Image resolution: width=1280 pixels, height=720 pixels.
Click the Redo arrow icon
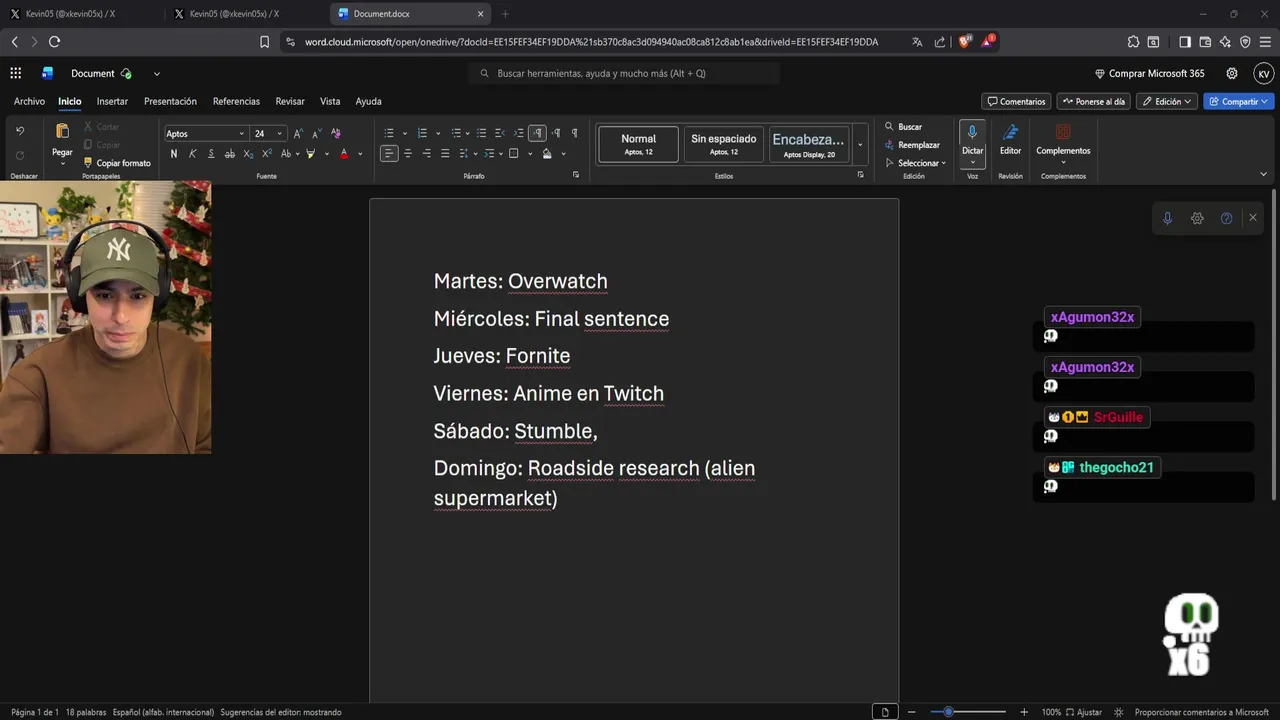[20, 155]
